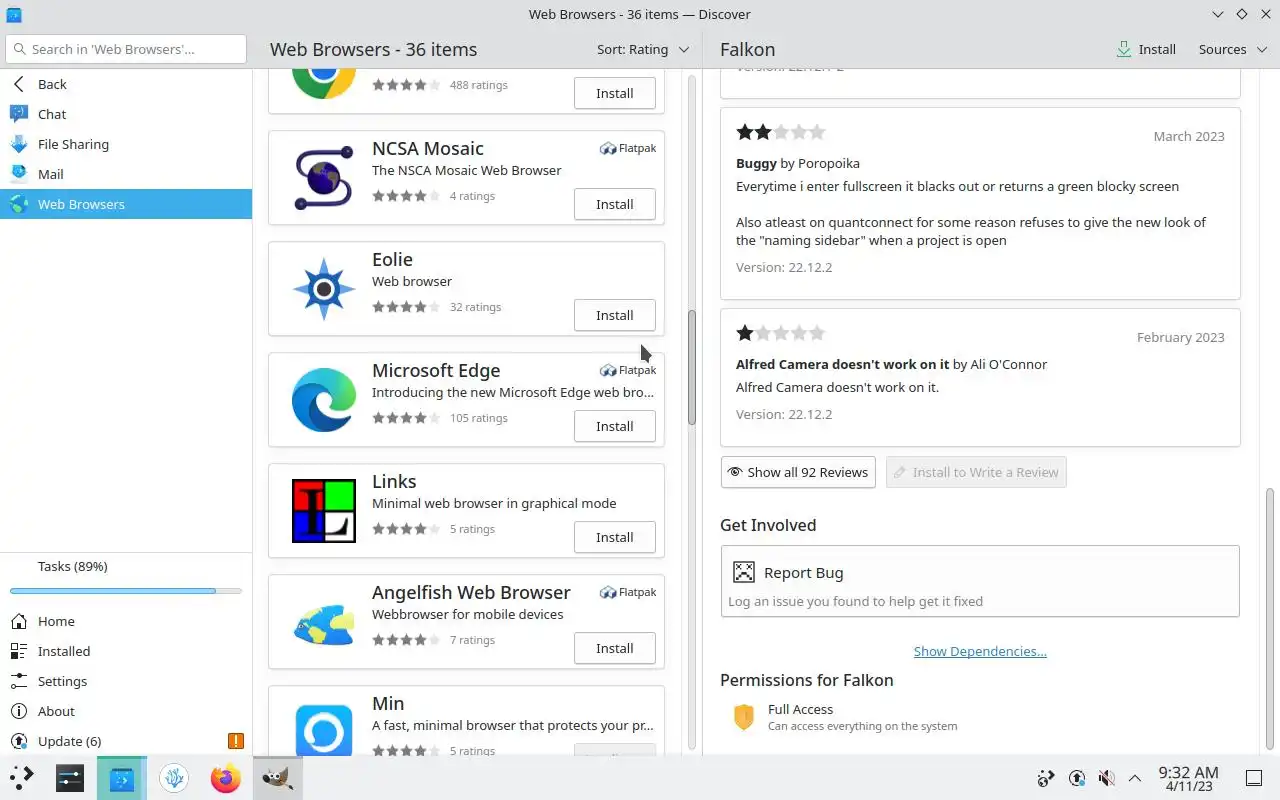Click the app list vertical scrollbar
The width and height of the screenshot is (1280, 800).
pos(691,367)
